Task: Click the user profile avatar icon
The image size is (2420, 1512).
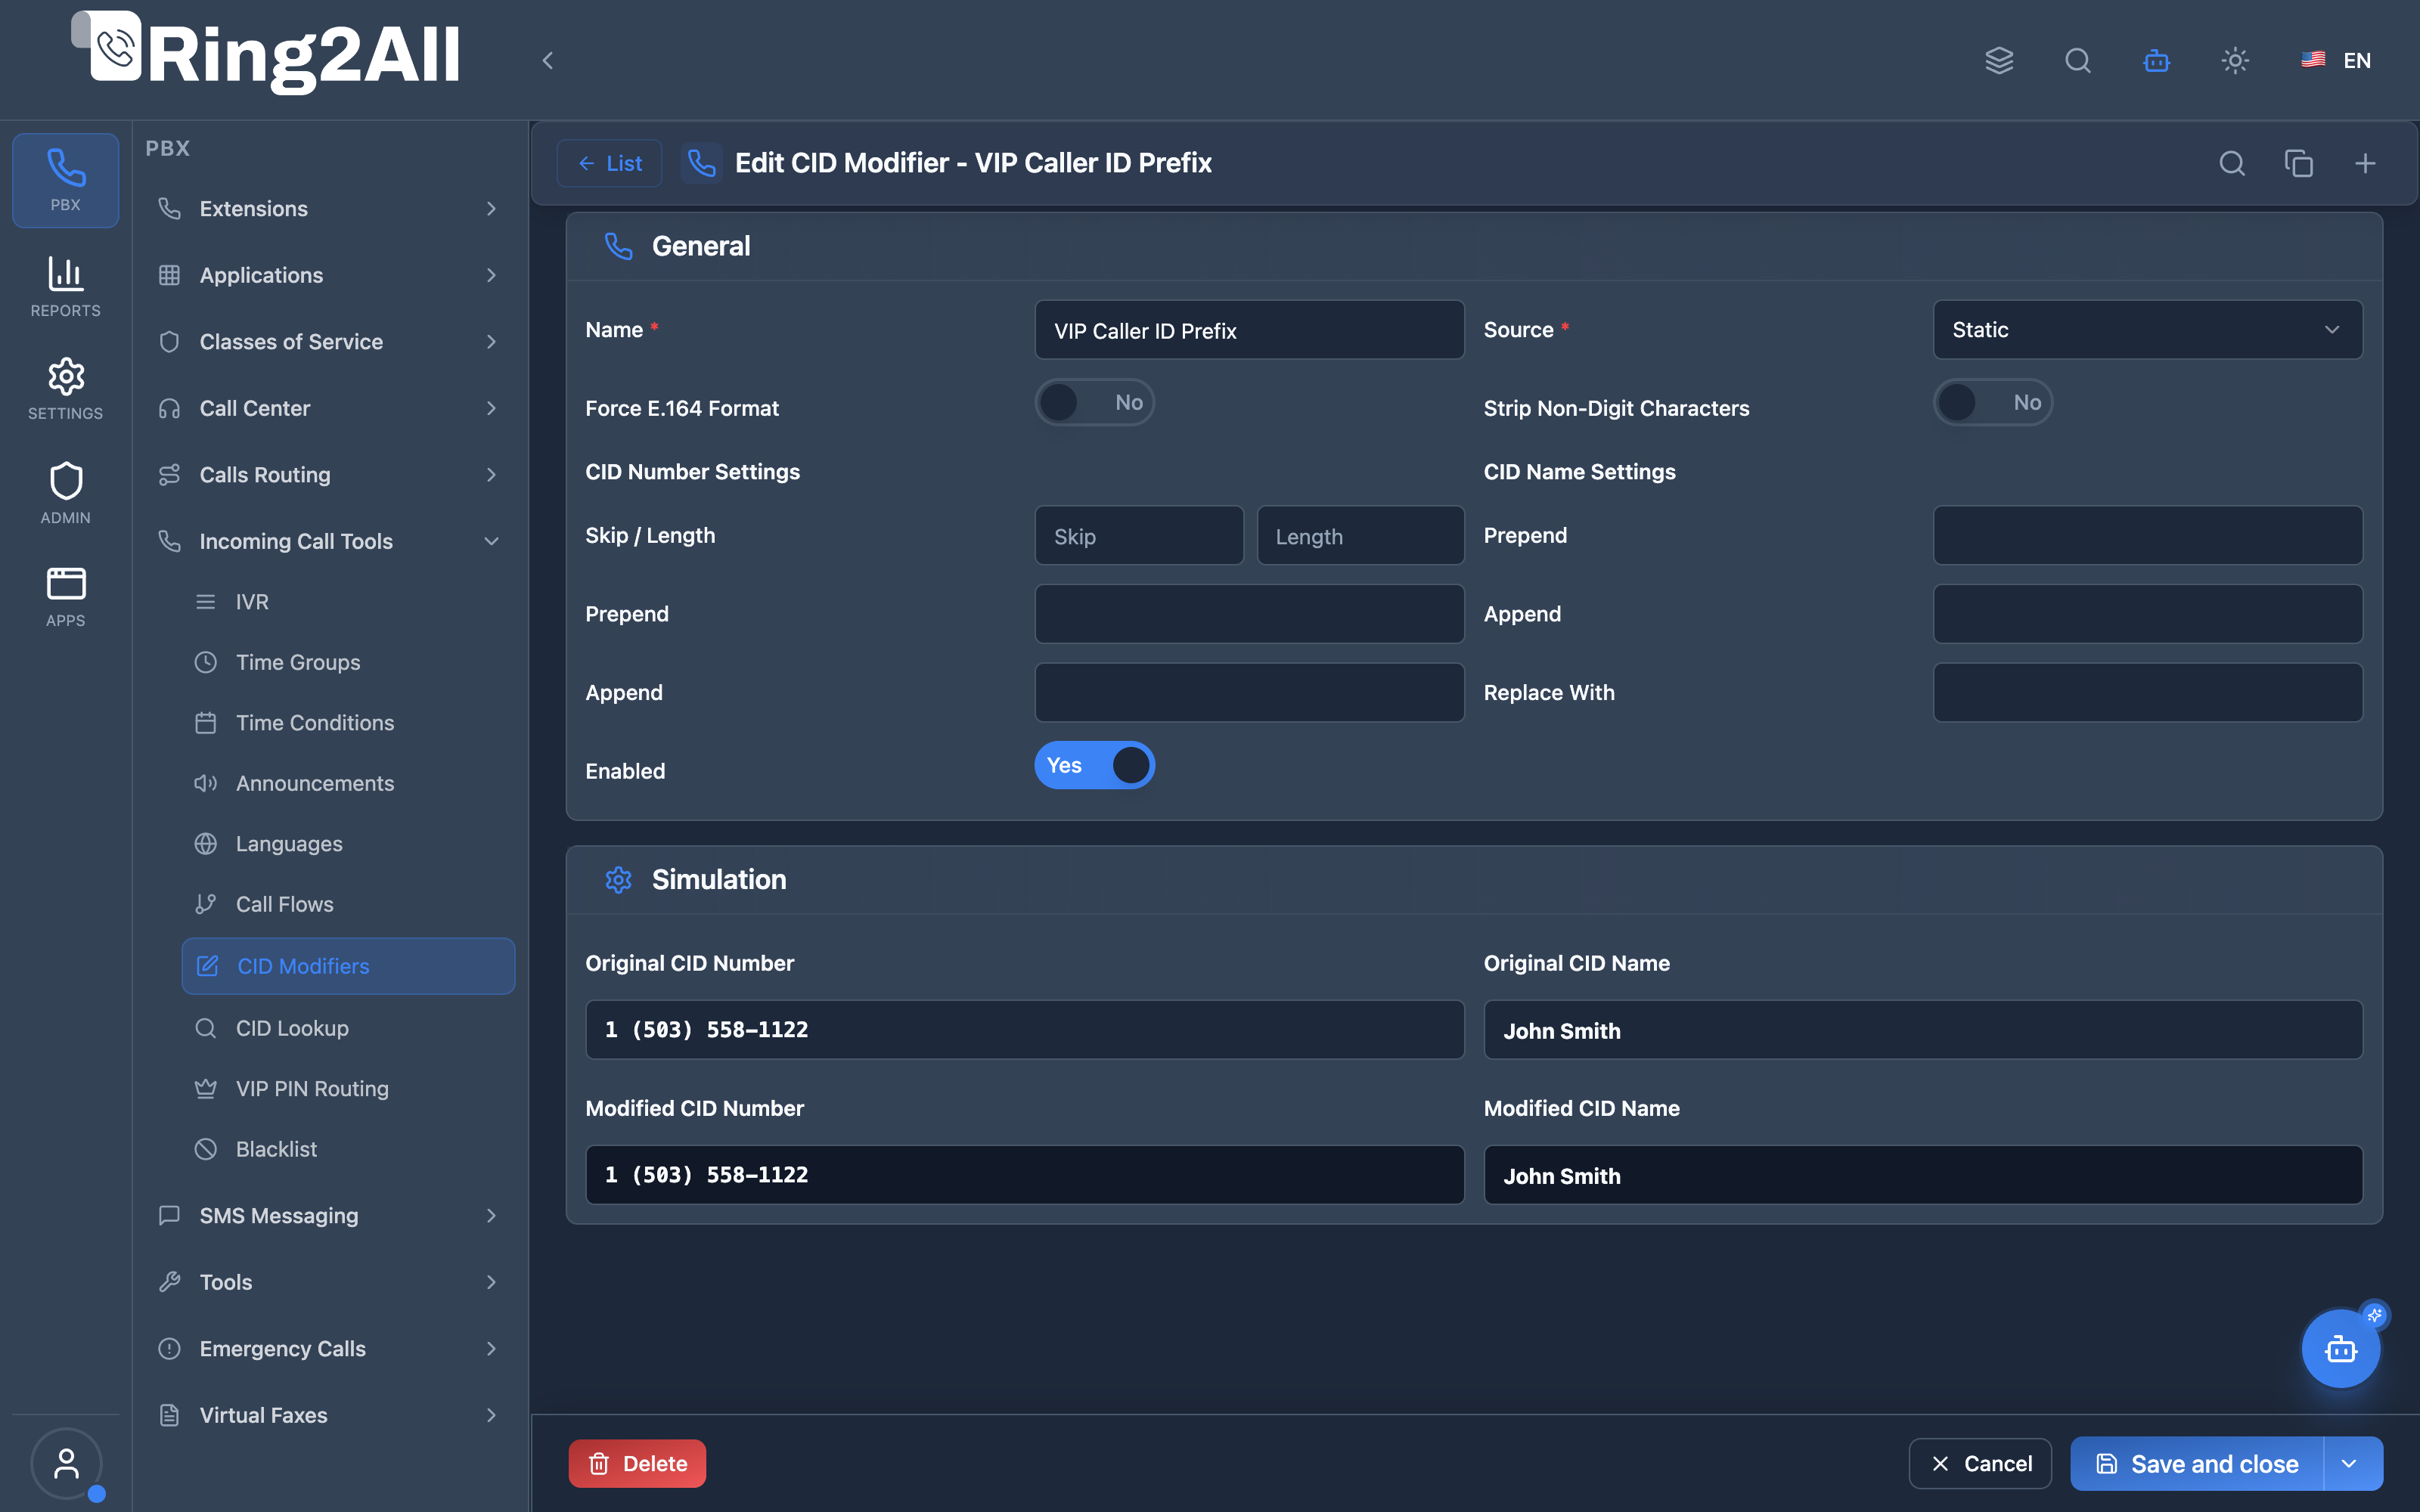Action: click(x=66, y=1464)
